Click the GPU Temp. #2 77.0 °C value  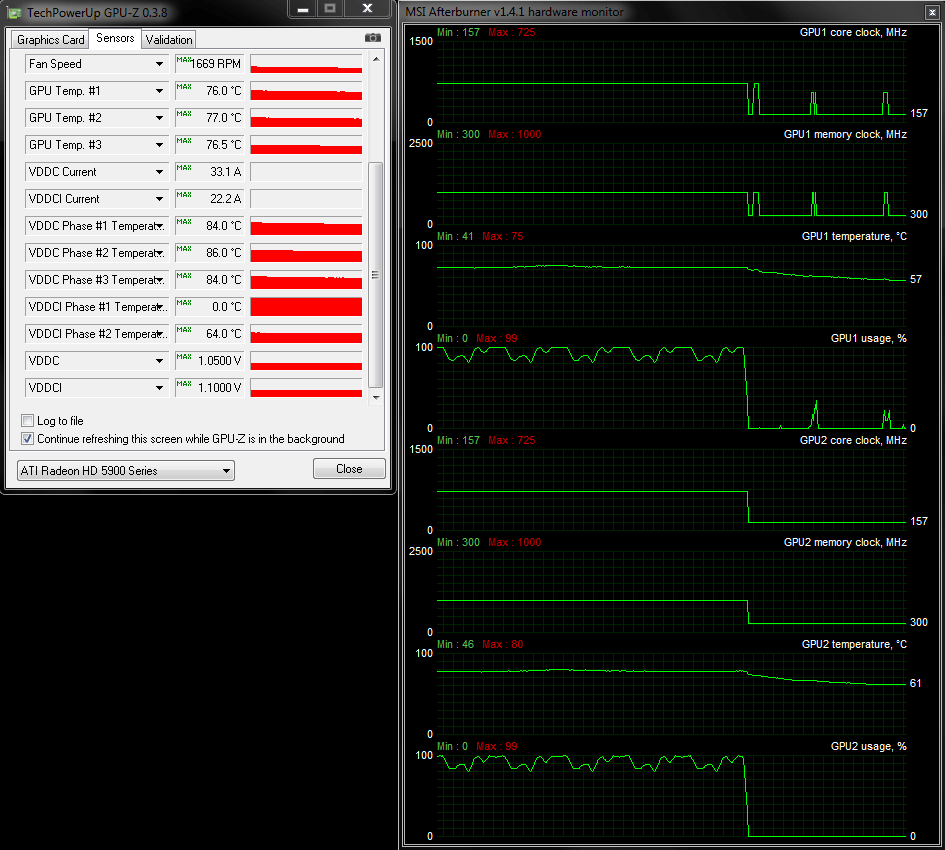click(210, 118)
